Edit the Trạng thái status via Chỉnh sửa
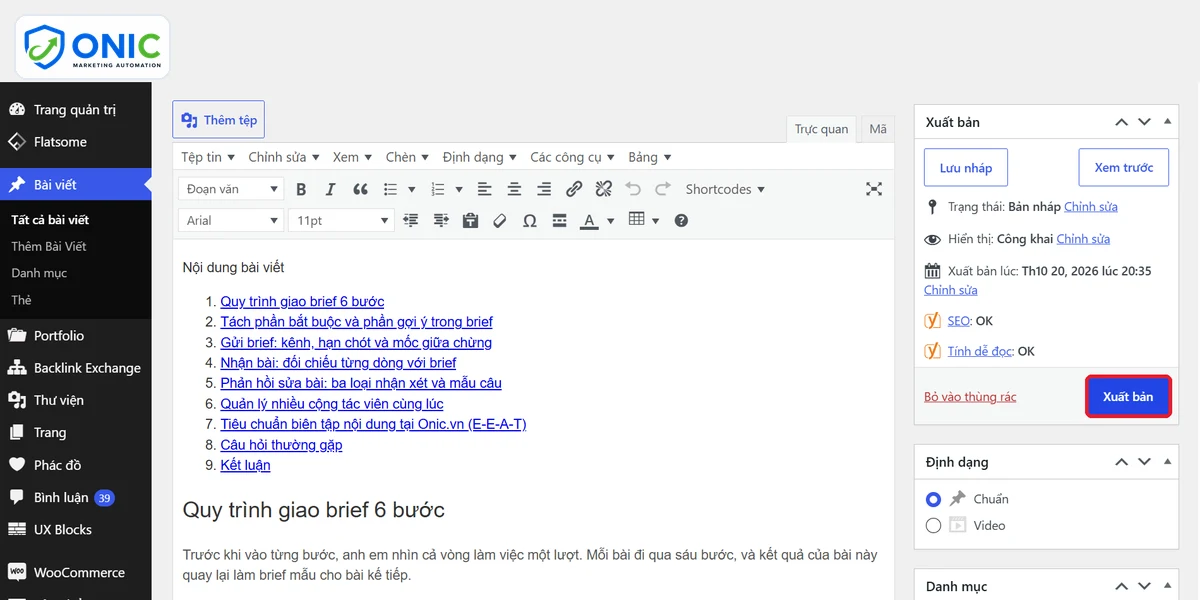Screen dimensions: 1200x600 pyautogui.click(x=1091, y=207)
